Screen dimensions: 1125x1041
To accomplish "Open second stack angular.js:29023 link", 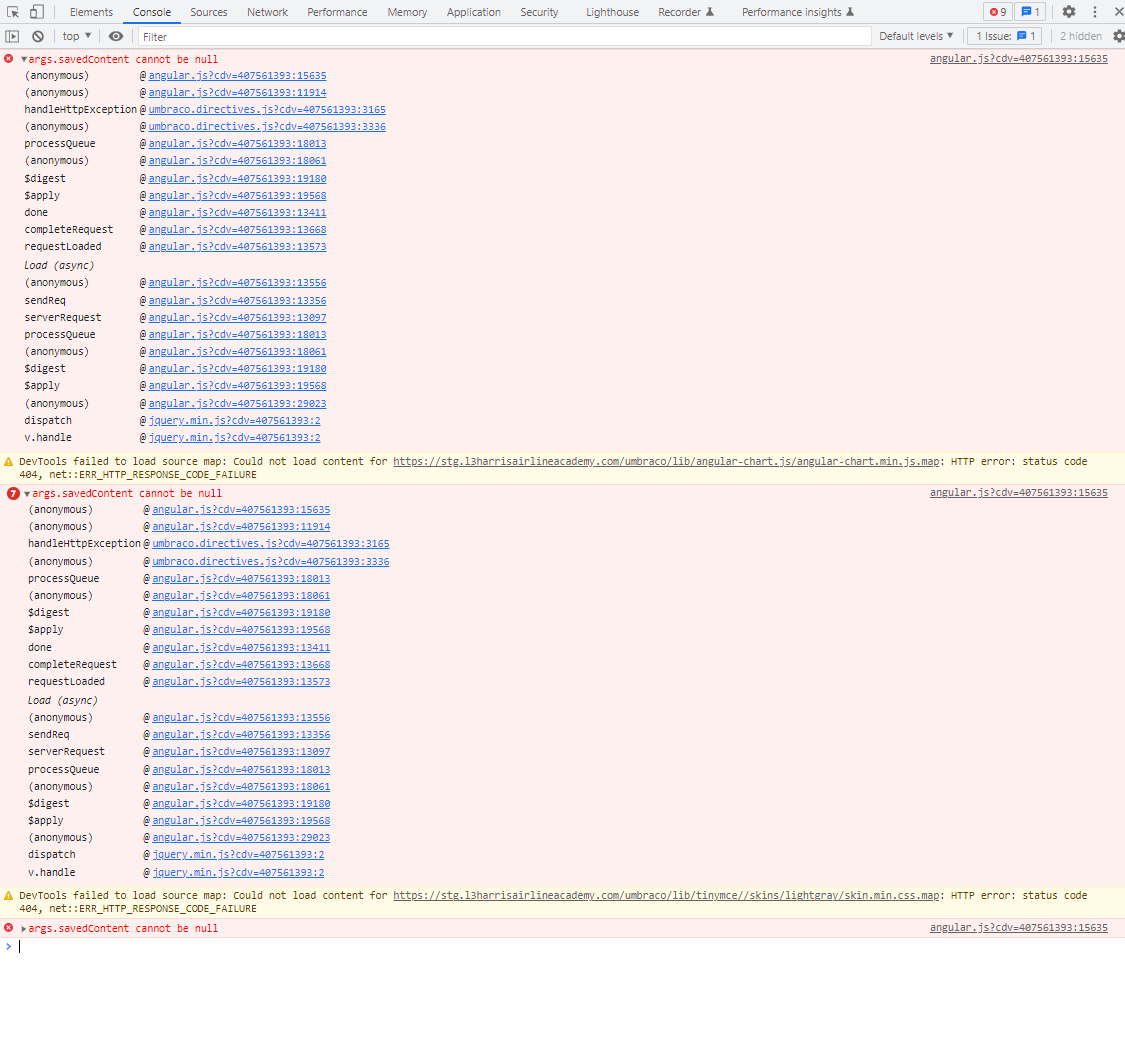I will coord(241,838).
